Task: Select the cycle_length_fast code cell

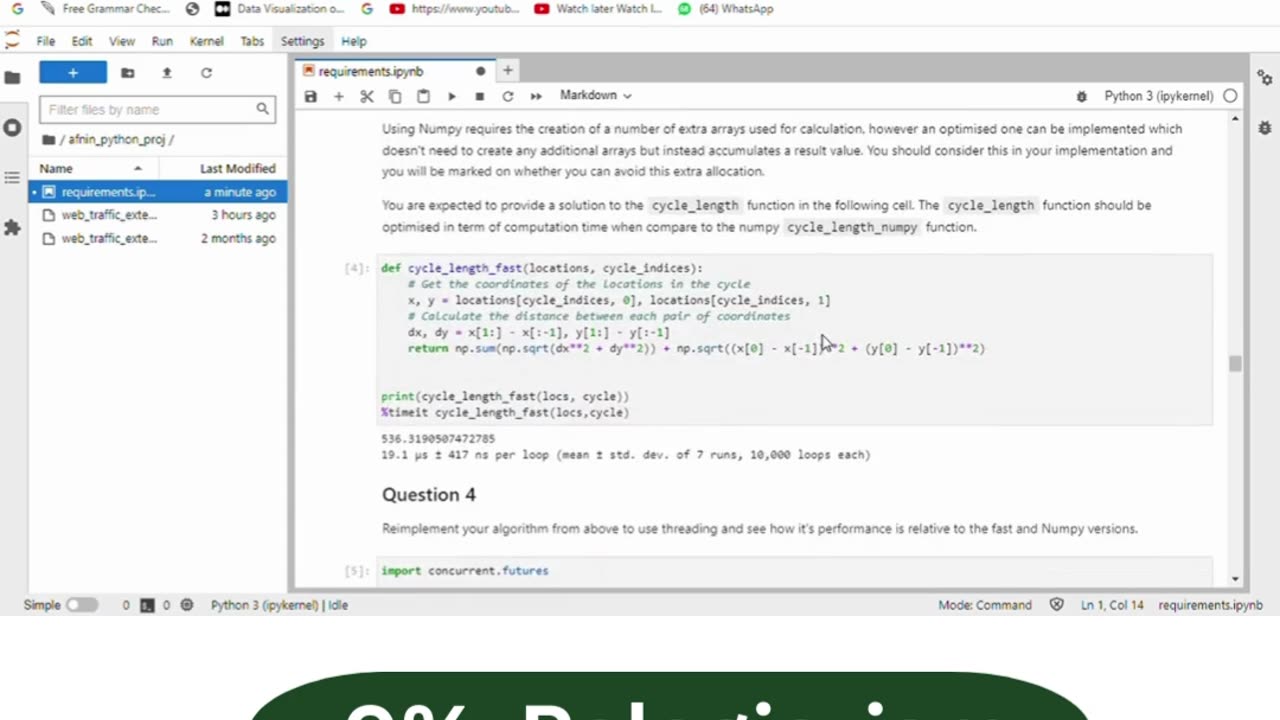Action: pyautogui.click(x=796, y=340)
